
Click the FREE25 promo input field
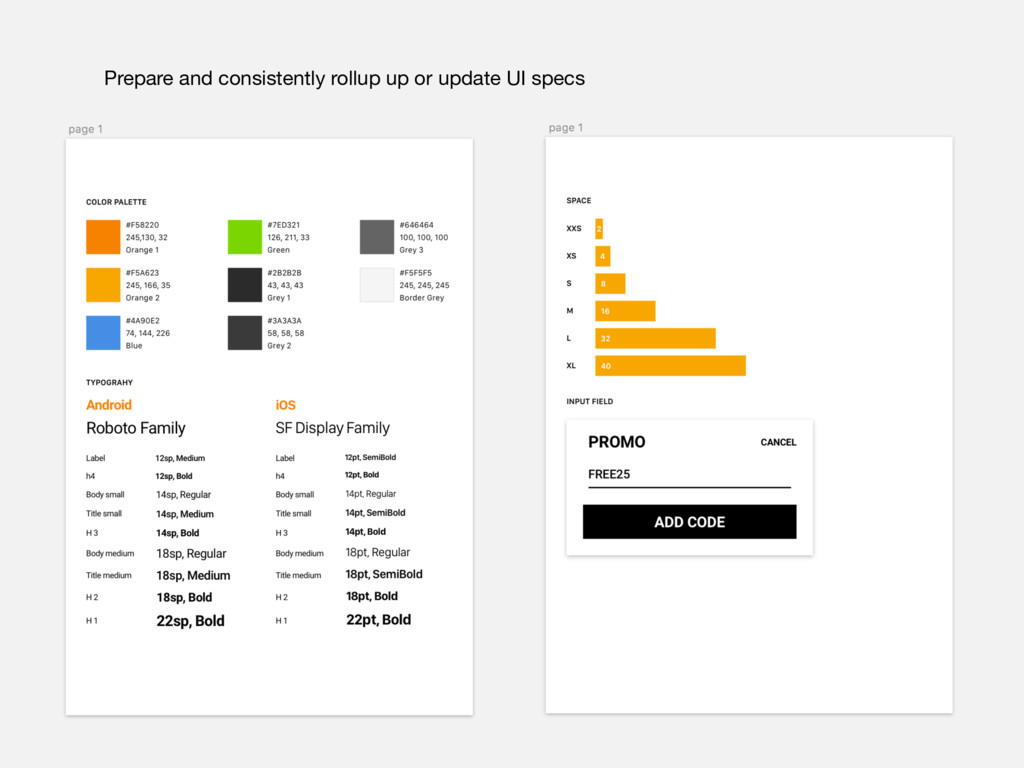coord(690,475)
